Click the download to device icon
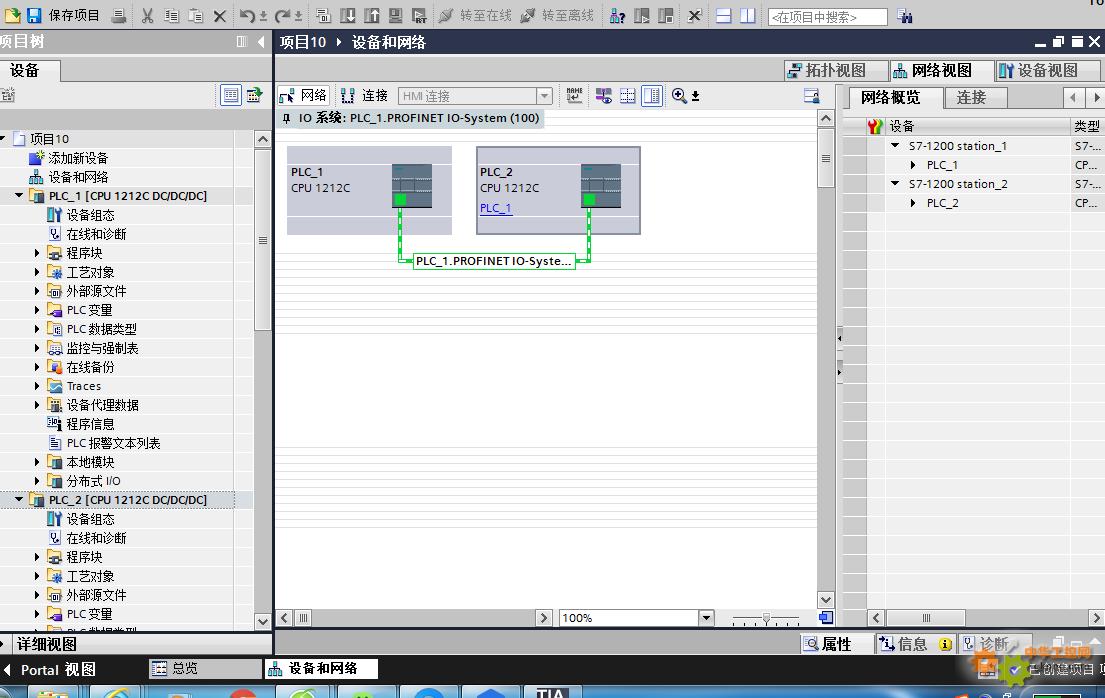The width and height of the screenshot is (1105, 698). click(347, 16)
